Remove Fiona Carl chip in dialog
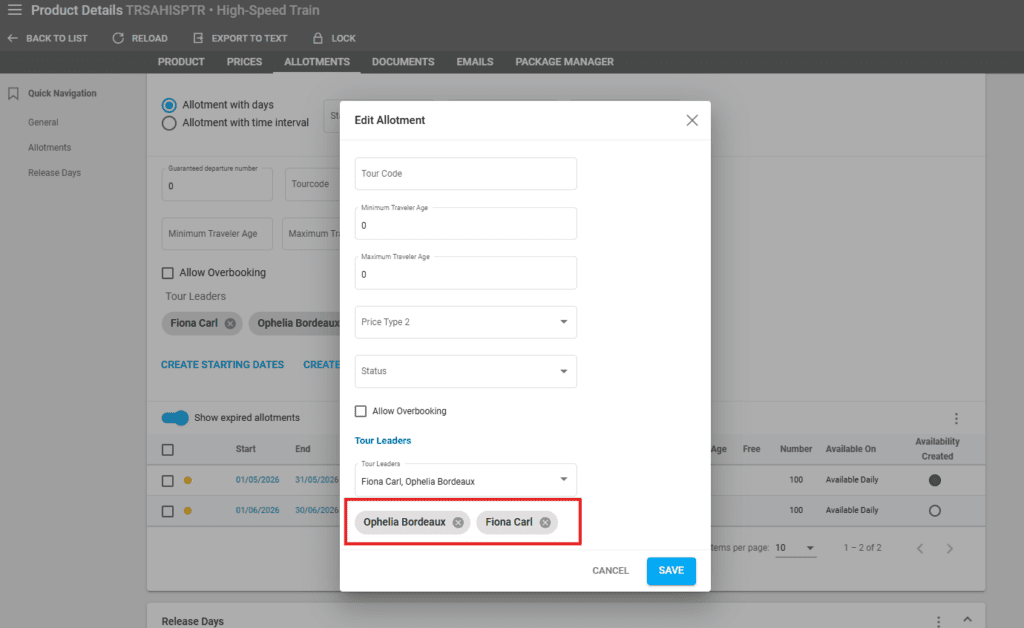The width and height of the screenshot is (1024, 628). pyautogui.click(x=545, y=522)
